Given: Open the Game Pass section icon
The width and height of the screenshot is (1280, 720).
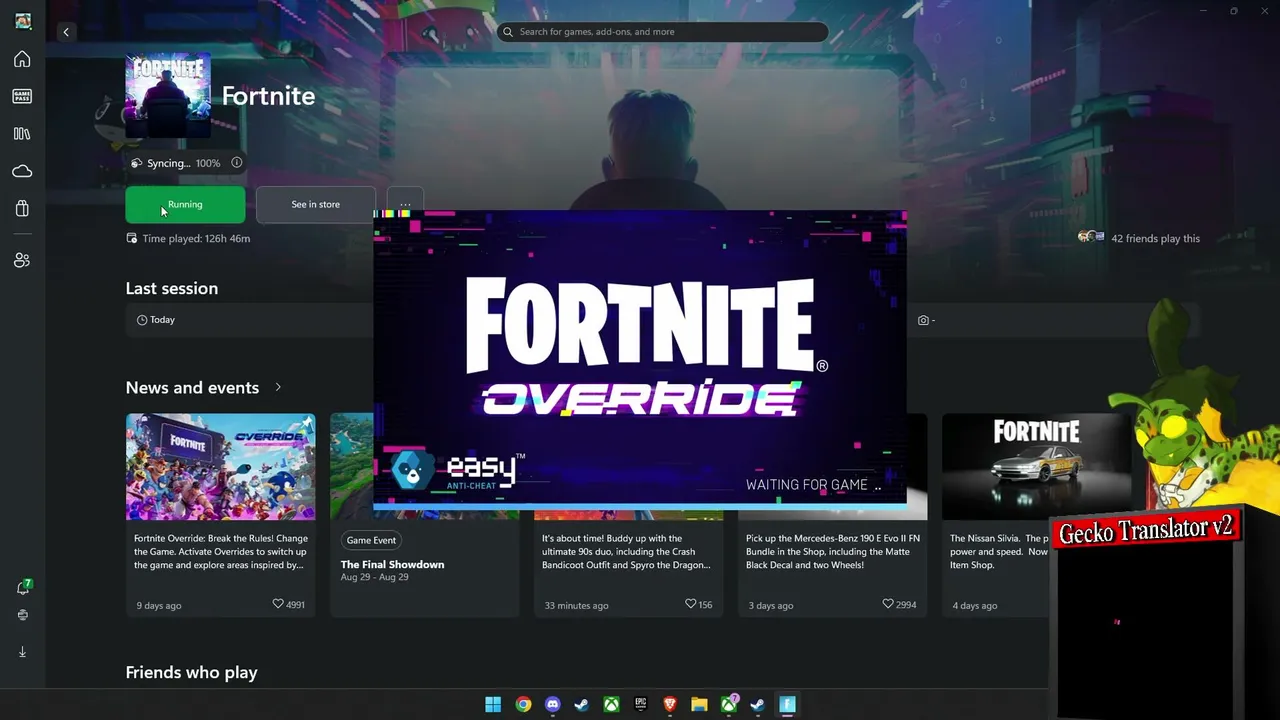Looking at the screenshot, I should pyautogui.click(x=22, y=96).
